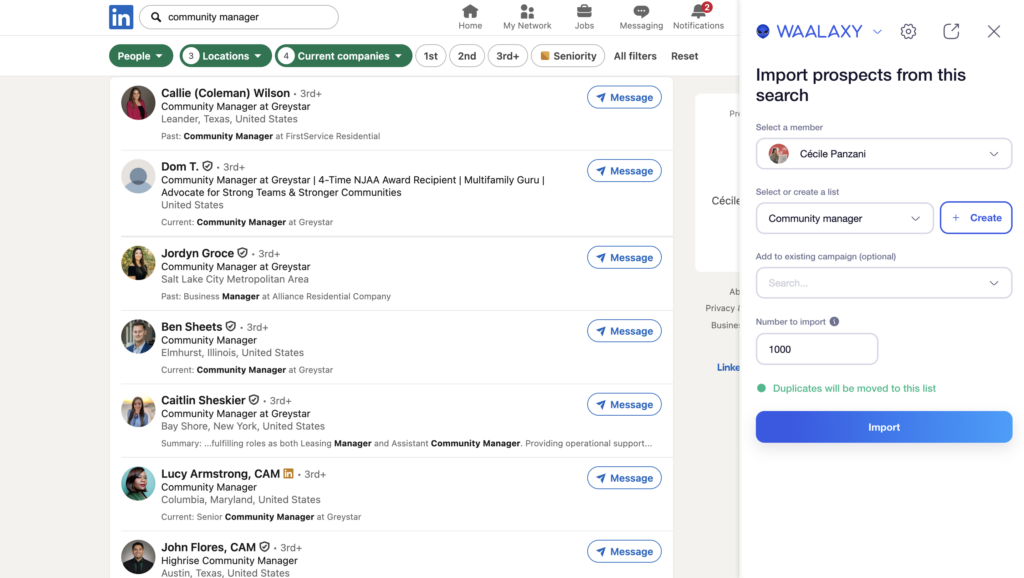1024x578 pixels.
Task: Open John Flores' profile photo
Action: [138, 557]
